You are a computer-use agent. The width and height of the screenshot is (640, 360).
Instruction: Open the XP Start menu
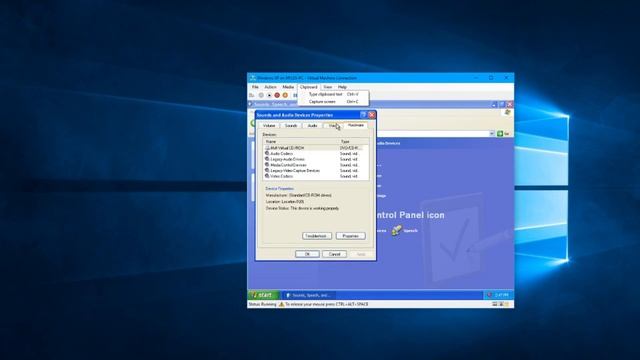pyautogui.click(x=264, y=295)
